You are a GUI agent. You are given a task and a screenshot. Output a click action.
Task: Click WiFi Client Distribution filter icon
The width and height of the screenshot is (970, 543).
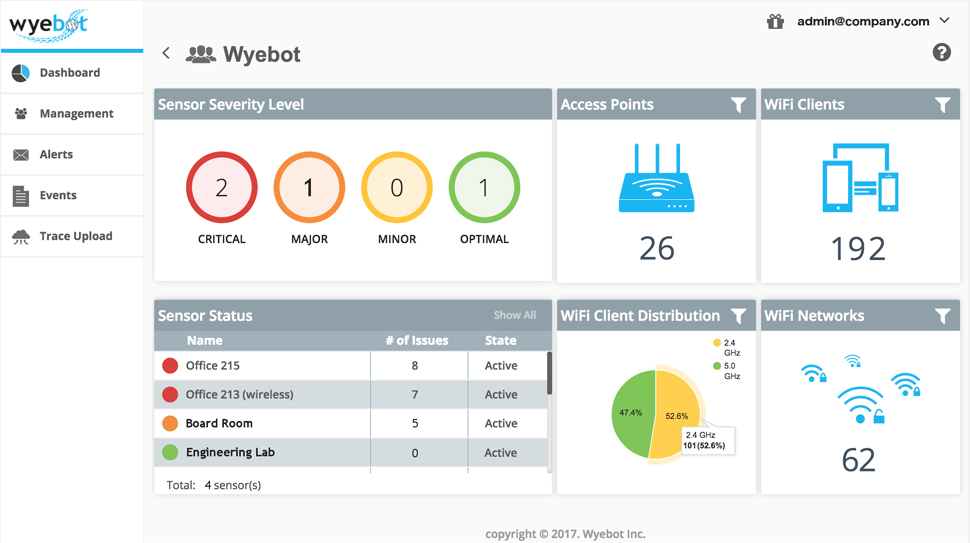(x=738, y=316)
